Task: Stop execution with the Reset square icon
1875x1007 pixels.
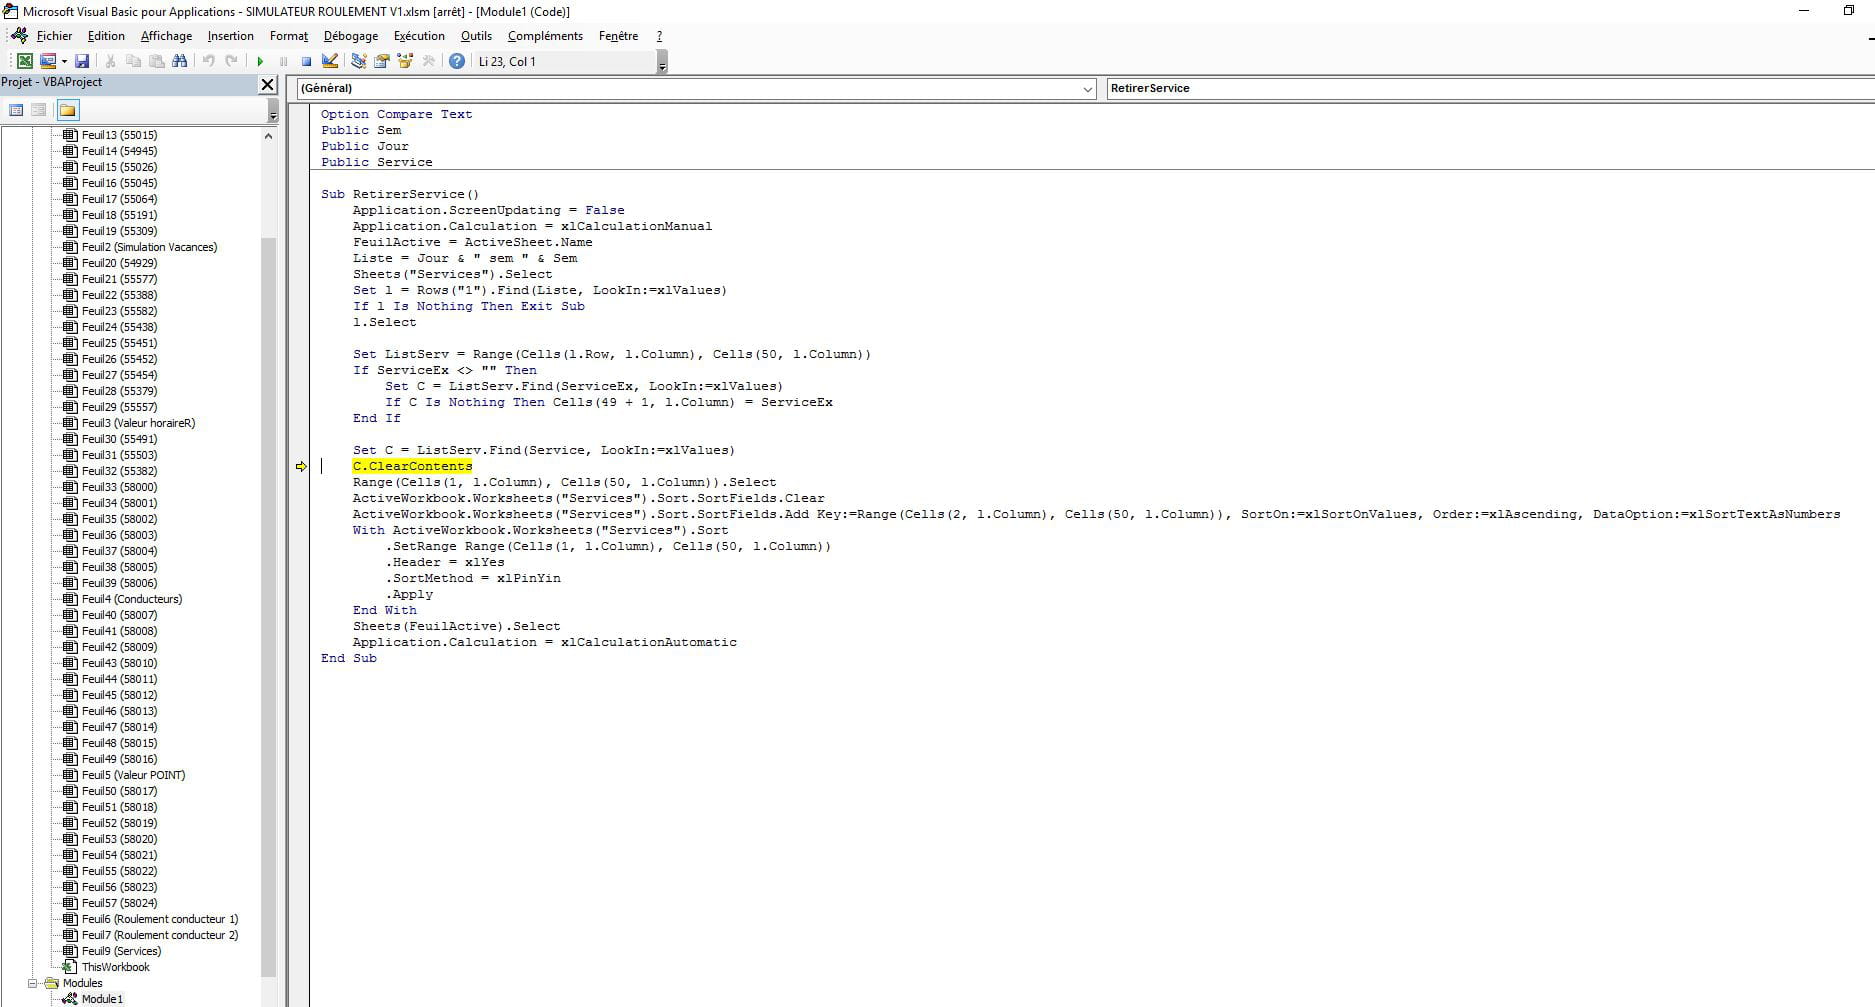Action: (306, 61)
